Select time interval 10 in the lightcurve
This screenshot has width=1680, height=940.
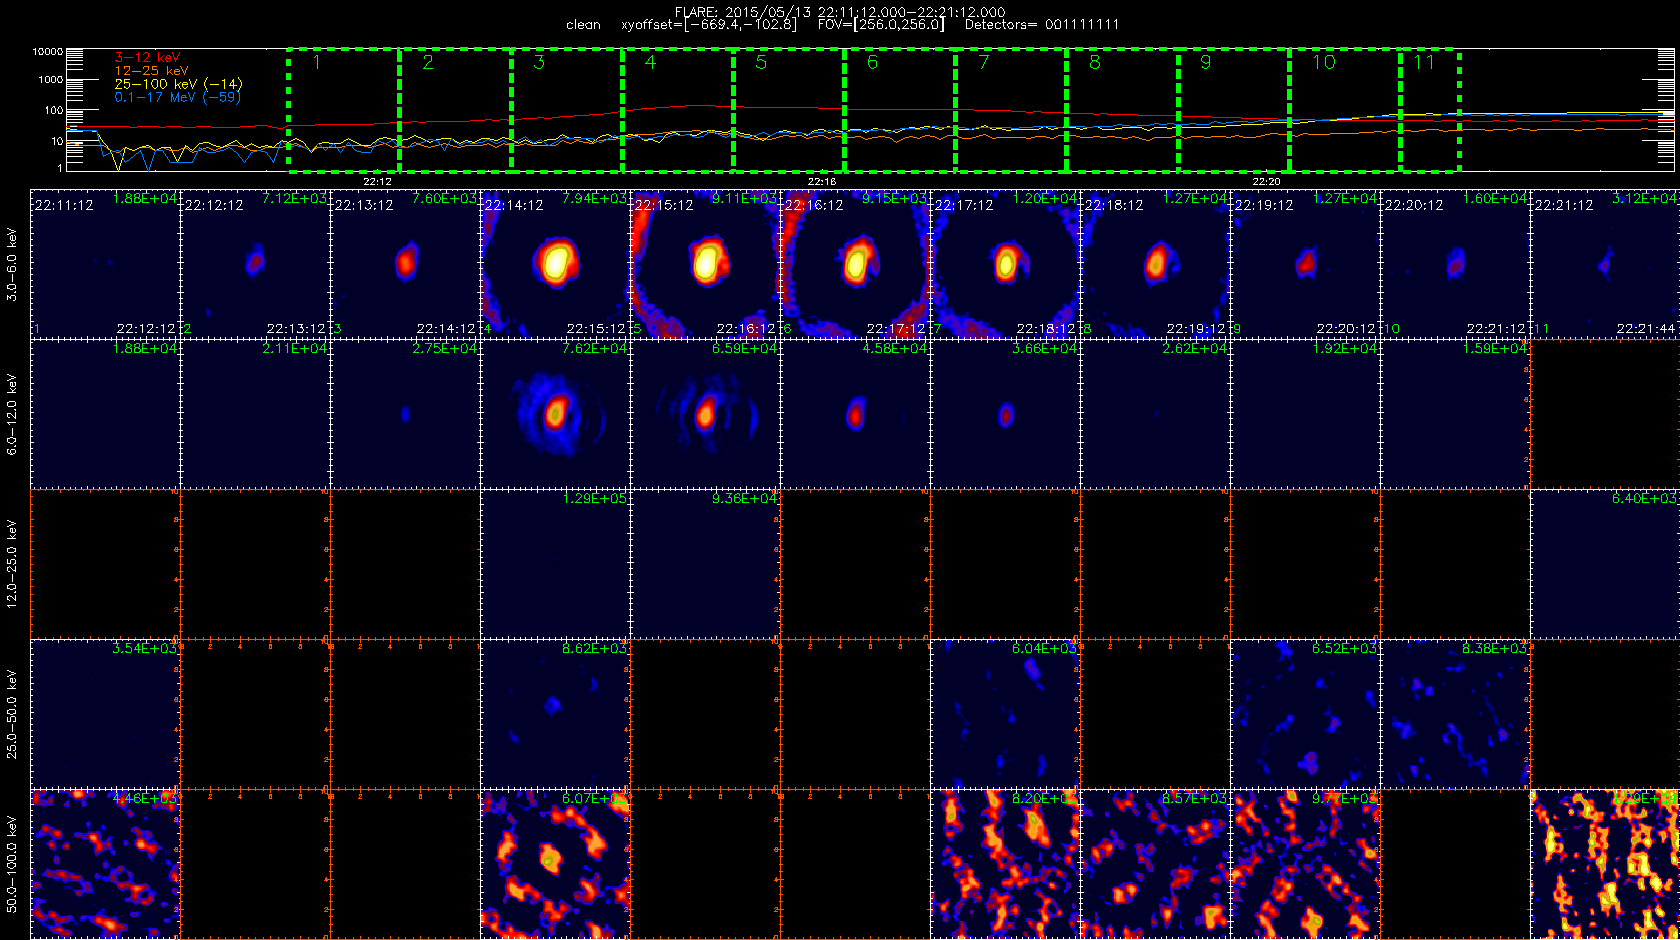[x=1345, y=110]
